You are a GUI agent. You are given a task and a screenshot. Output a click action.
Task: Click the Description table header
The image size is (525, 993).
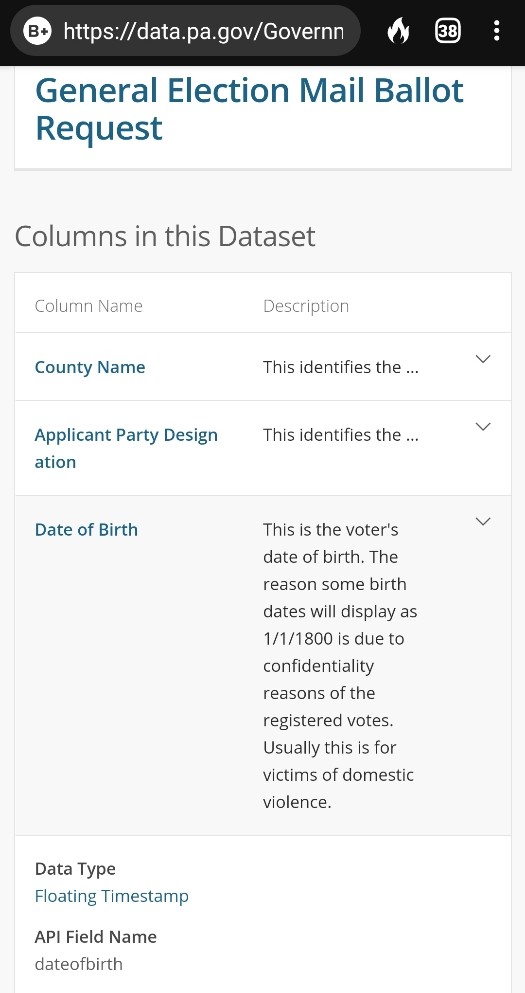click(x=306, y=306)
